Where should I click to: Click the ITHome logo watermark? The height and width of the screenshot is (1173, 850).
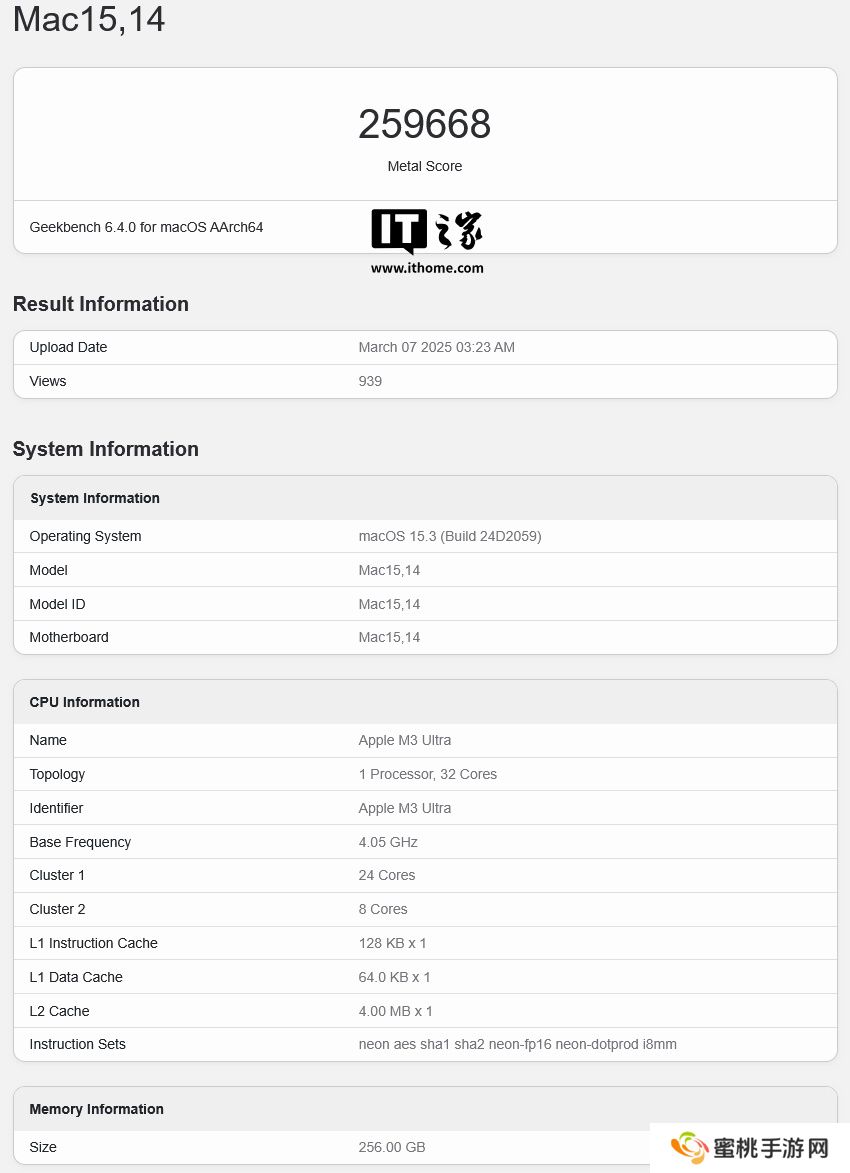(427, 232)
